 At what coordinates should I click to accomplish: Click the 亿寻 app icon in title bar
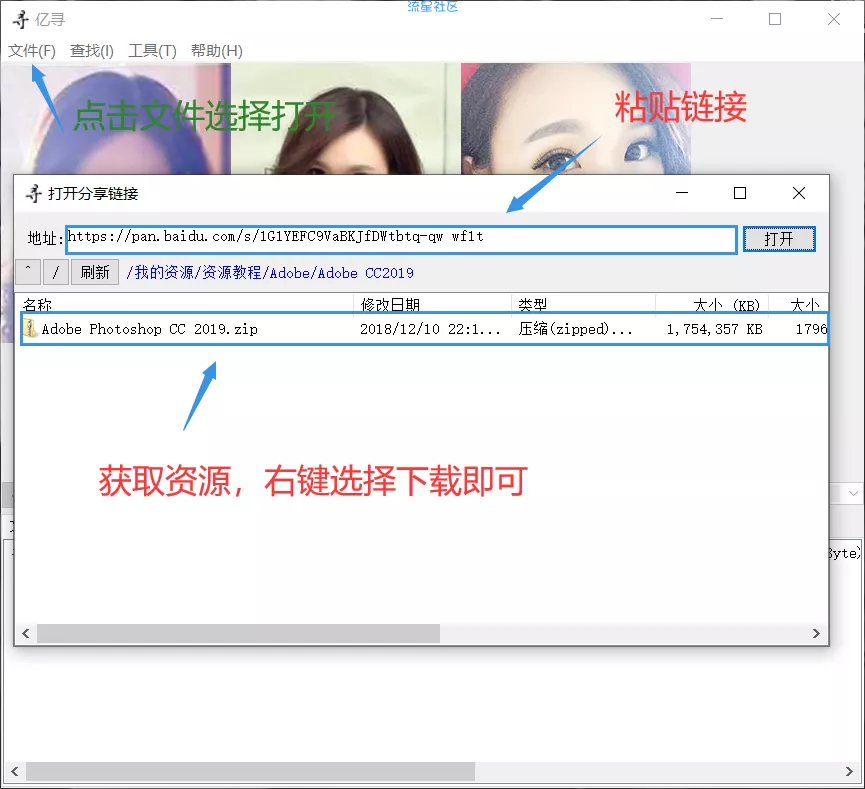21,19
